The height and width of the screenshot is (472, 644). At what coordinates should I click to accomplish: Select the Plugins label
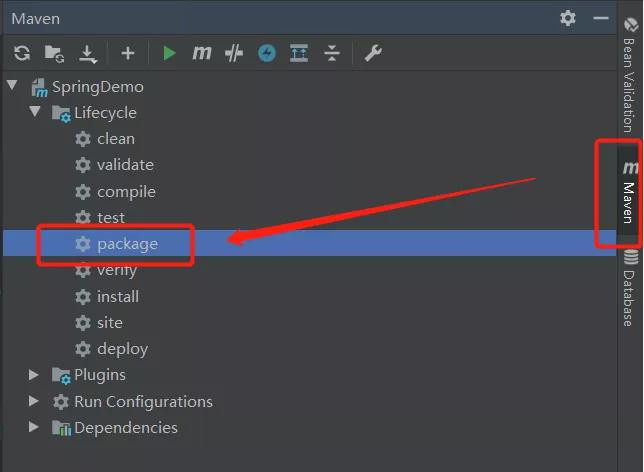[100, 375]
